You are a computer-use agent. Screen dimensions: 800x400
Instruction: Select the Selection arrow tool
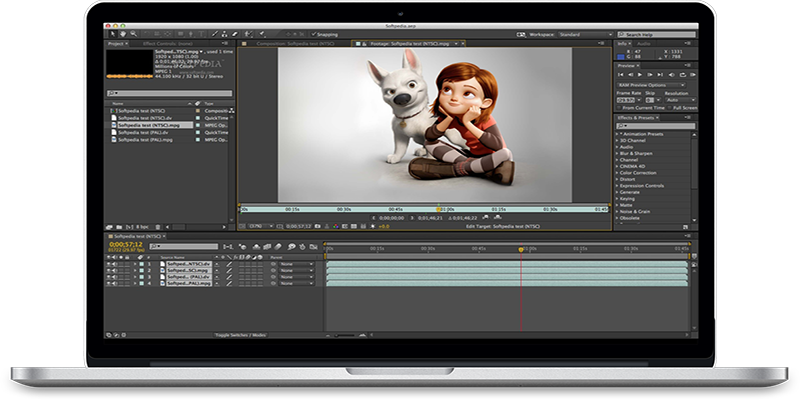click(x=113, y=34)
